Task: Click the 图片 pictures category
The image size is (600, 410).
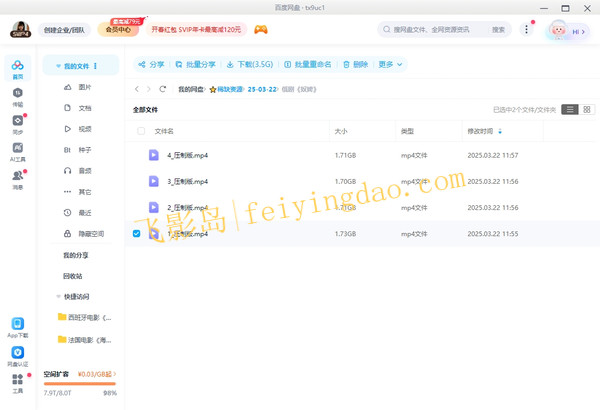Action: coord(78,87)
